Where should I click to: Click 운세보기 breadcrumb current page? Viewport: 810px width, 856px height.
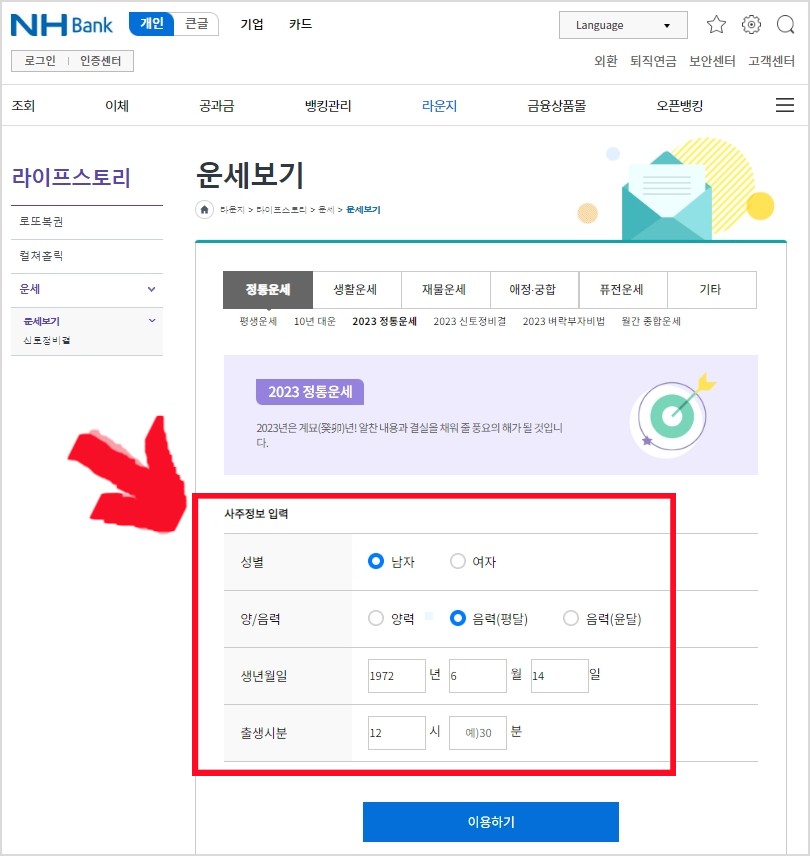coord(363,210)
